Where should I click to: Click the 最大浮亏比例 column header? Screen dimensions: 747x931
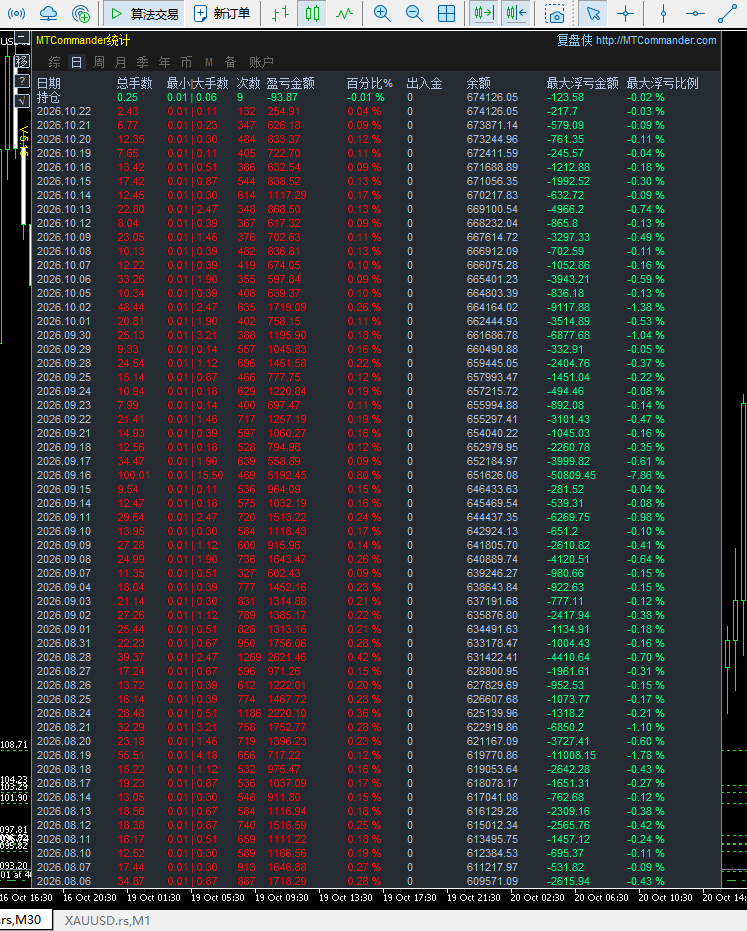pyautogui.click(x=663, y=83)
